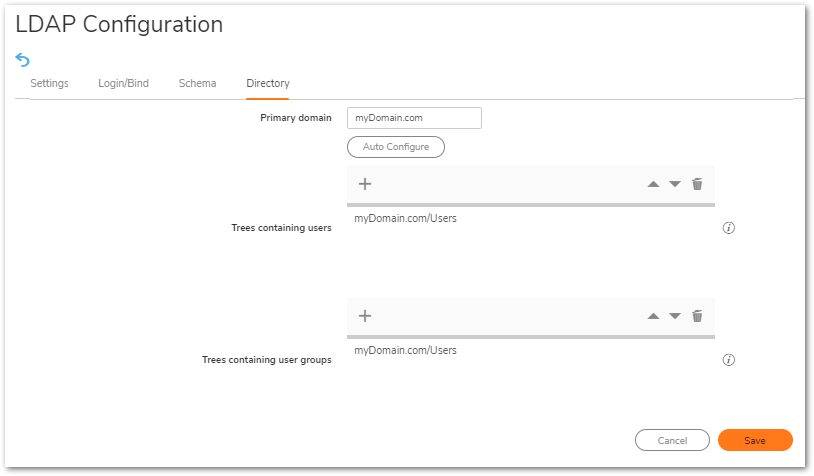The width and height of the screenshot is (814, 476).
Task: Show info for Trees containing users
Action: (728, 228)
